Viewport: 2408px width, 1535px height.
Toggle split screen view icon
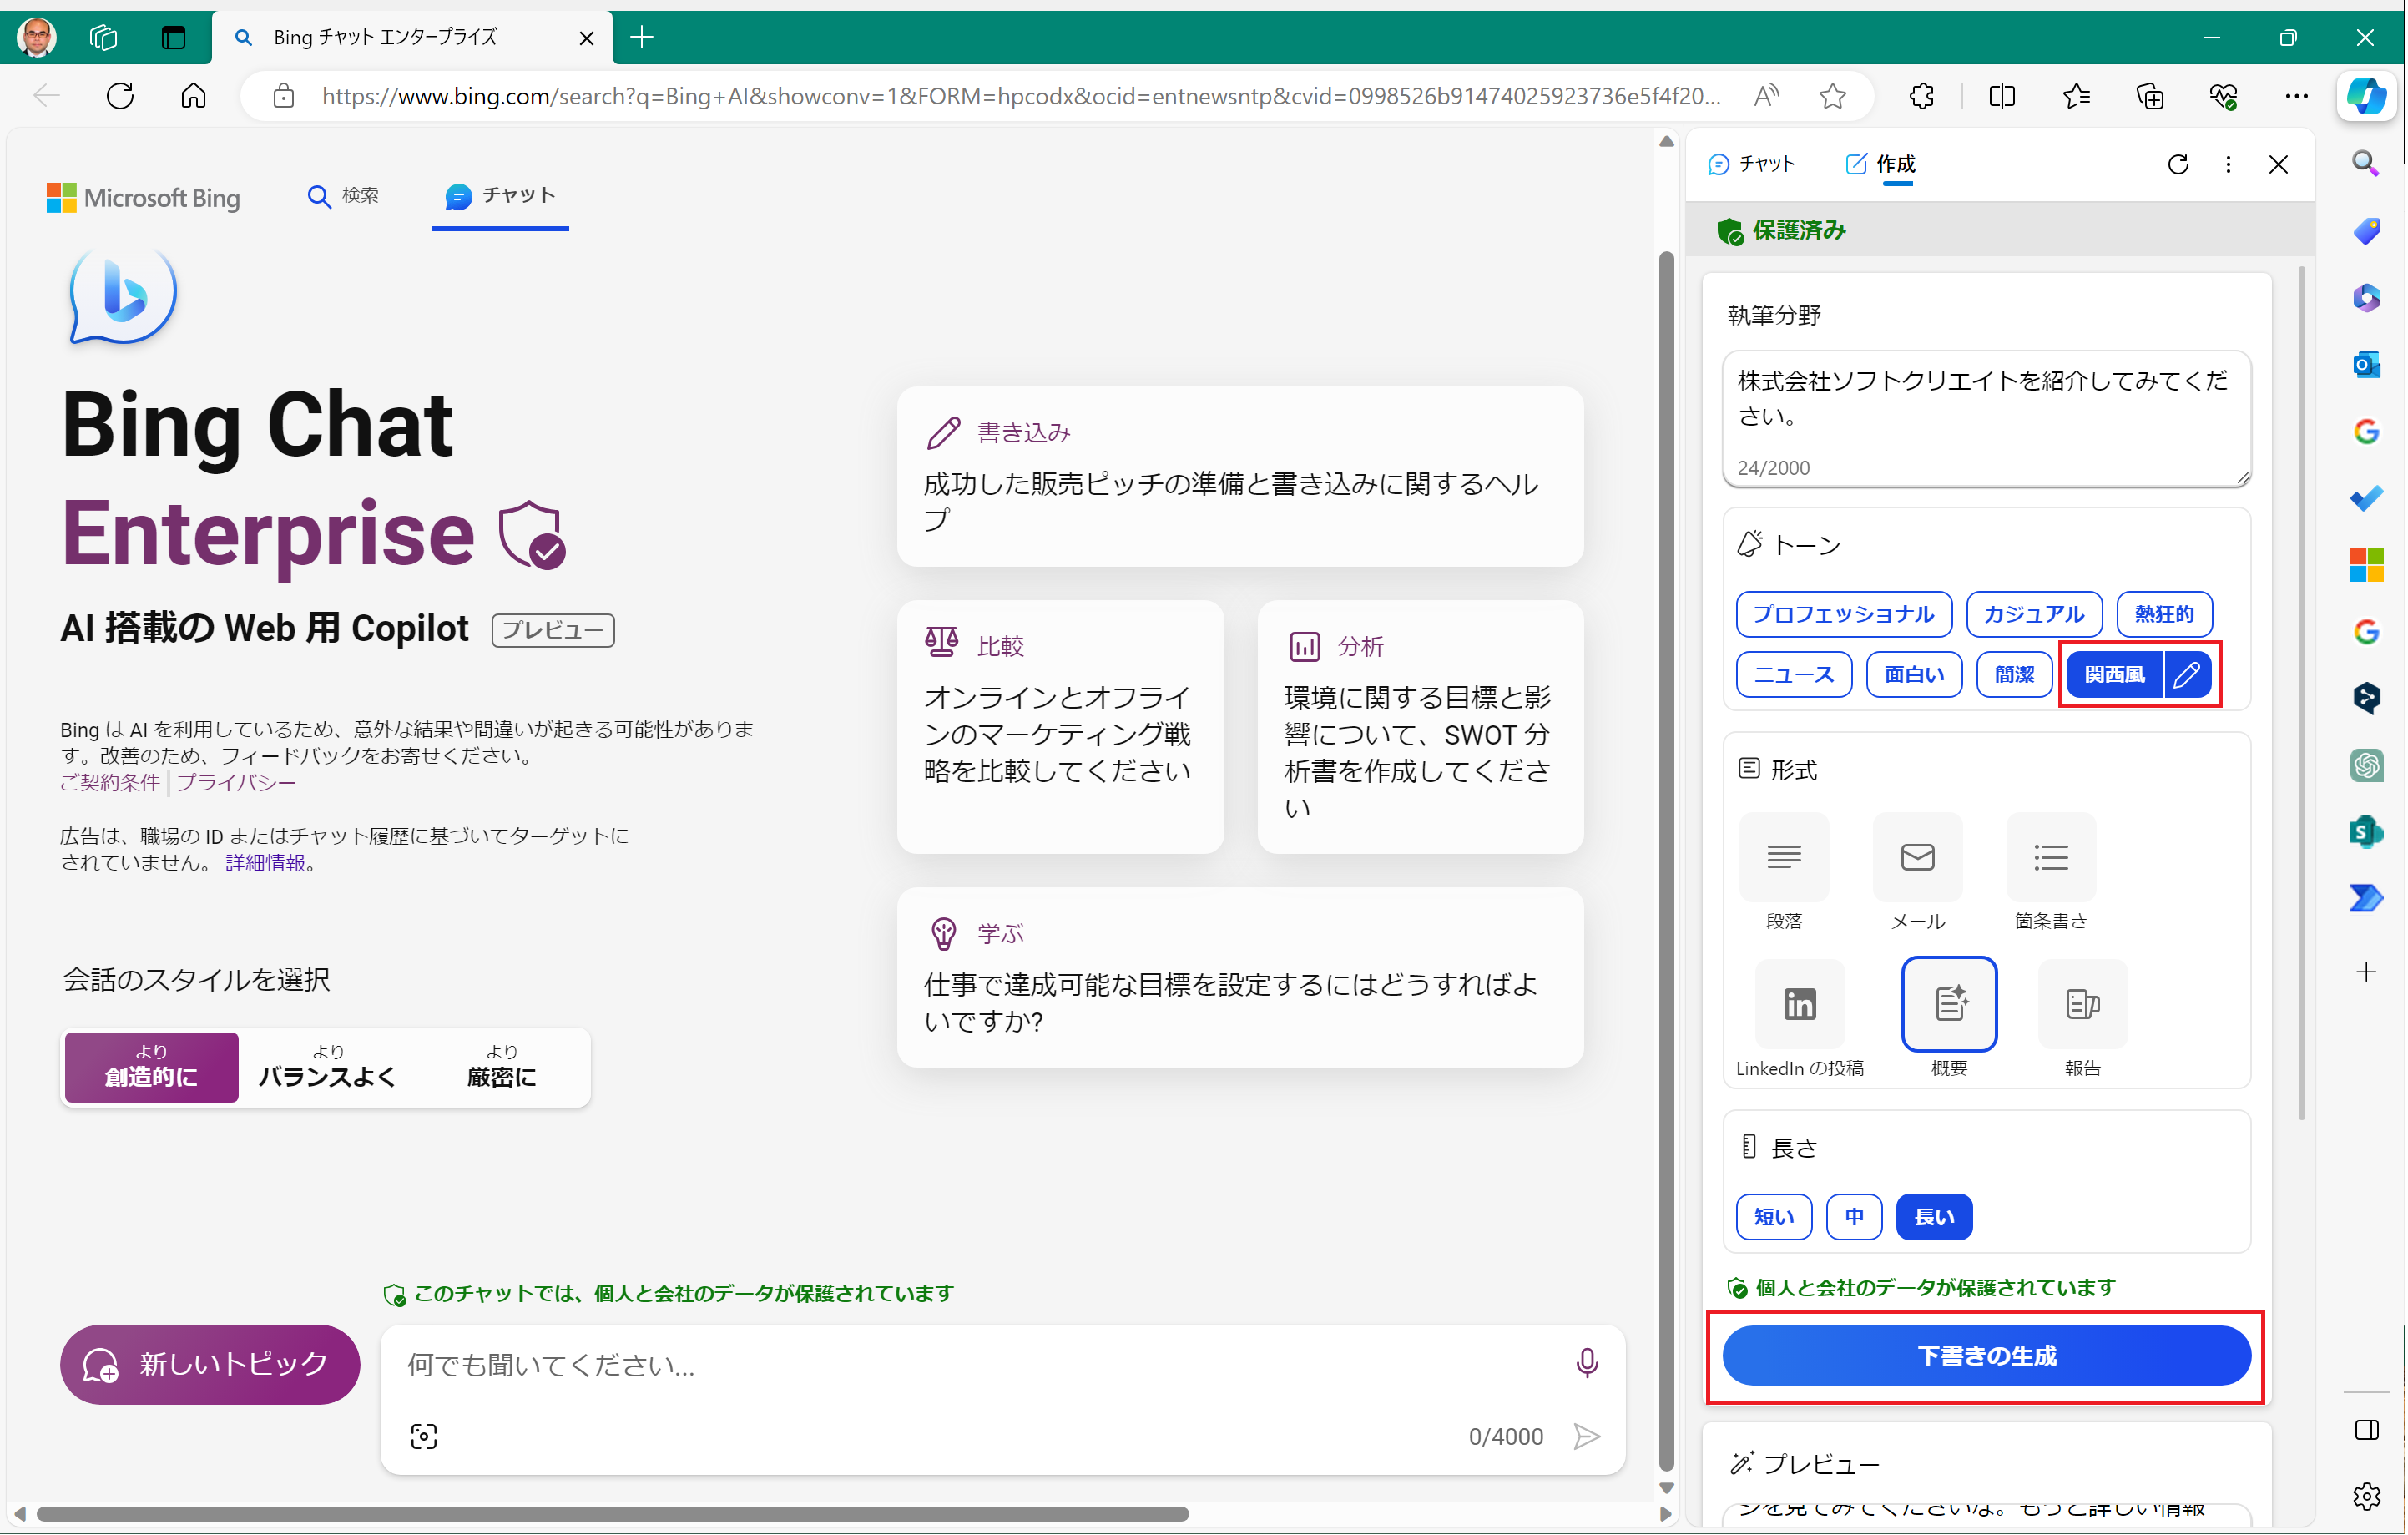click(x=2002, y=96)
